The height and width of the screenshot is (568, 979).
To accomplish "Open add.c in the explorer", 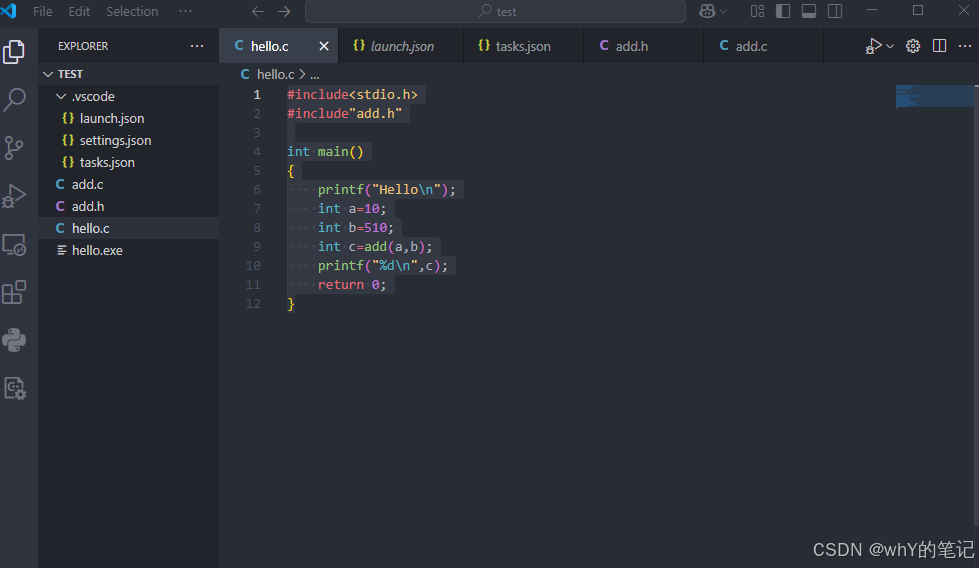I will (129, 185).
